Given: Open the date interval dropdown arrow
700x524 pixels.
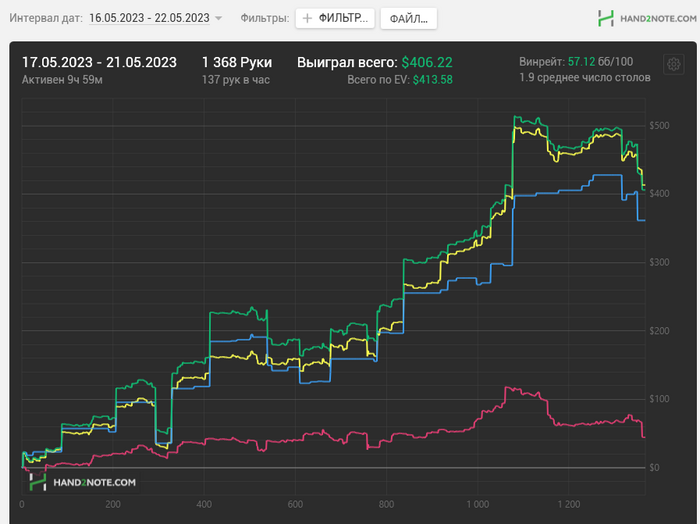Looking at the screenshot, I should coord(218,18).
